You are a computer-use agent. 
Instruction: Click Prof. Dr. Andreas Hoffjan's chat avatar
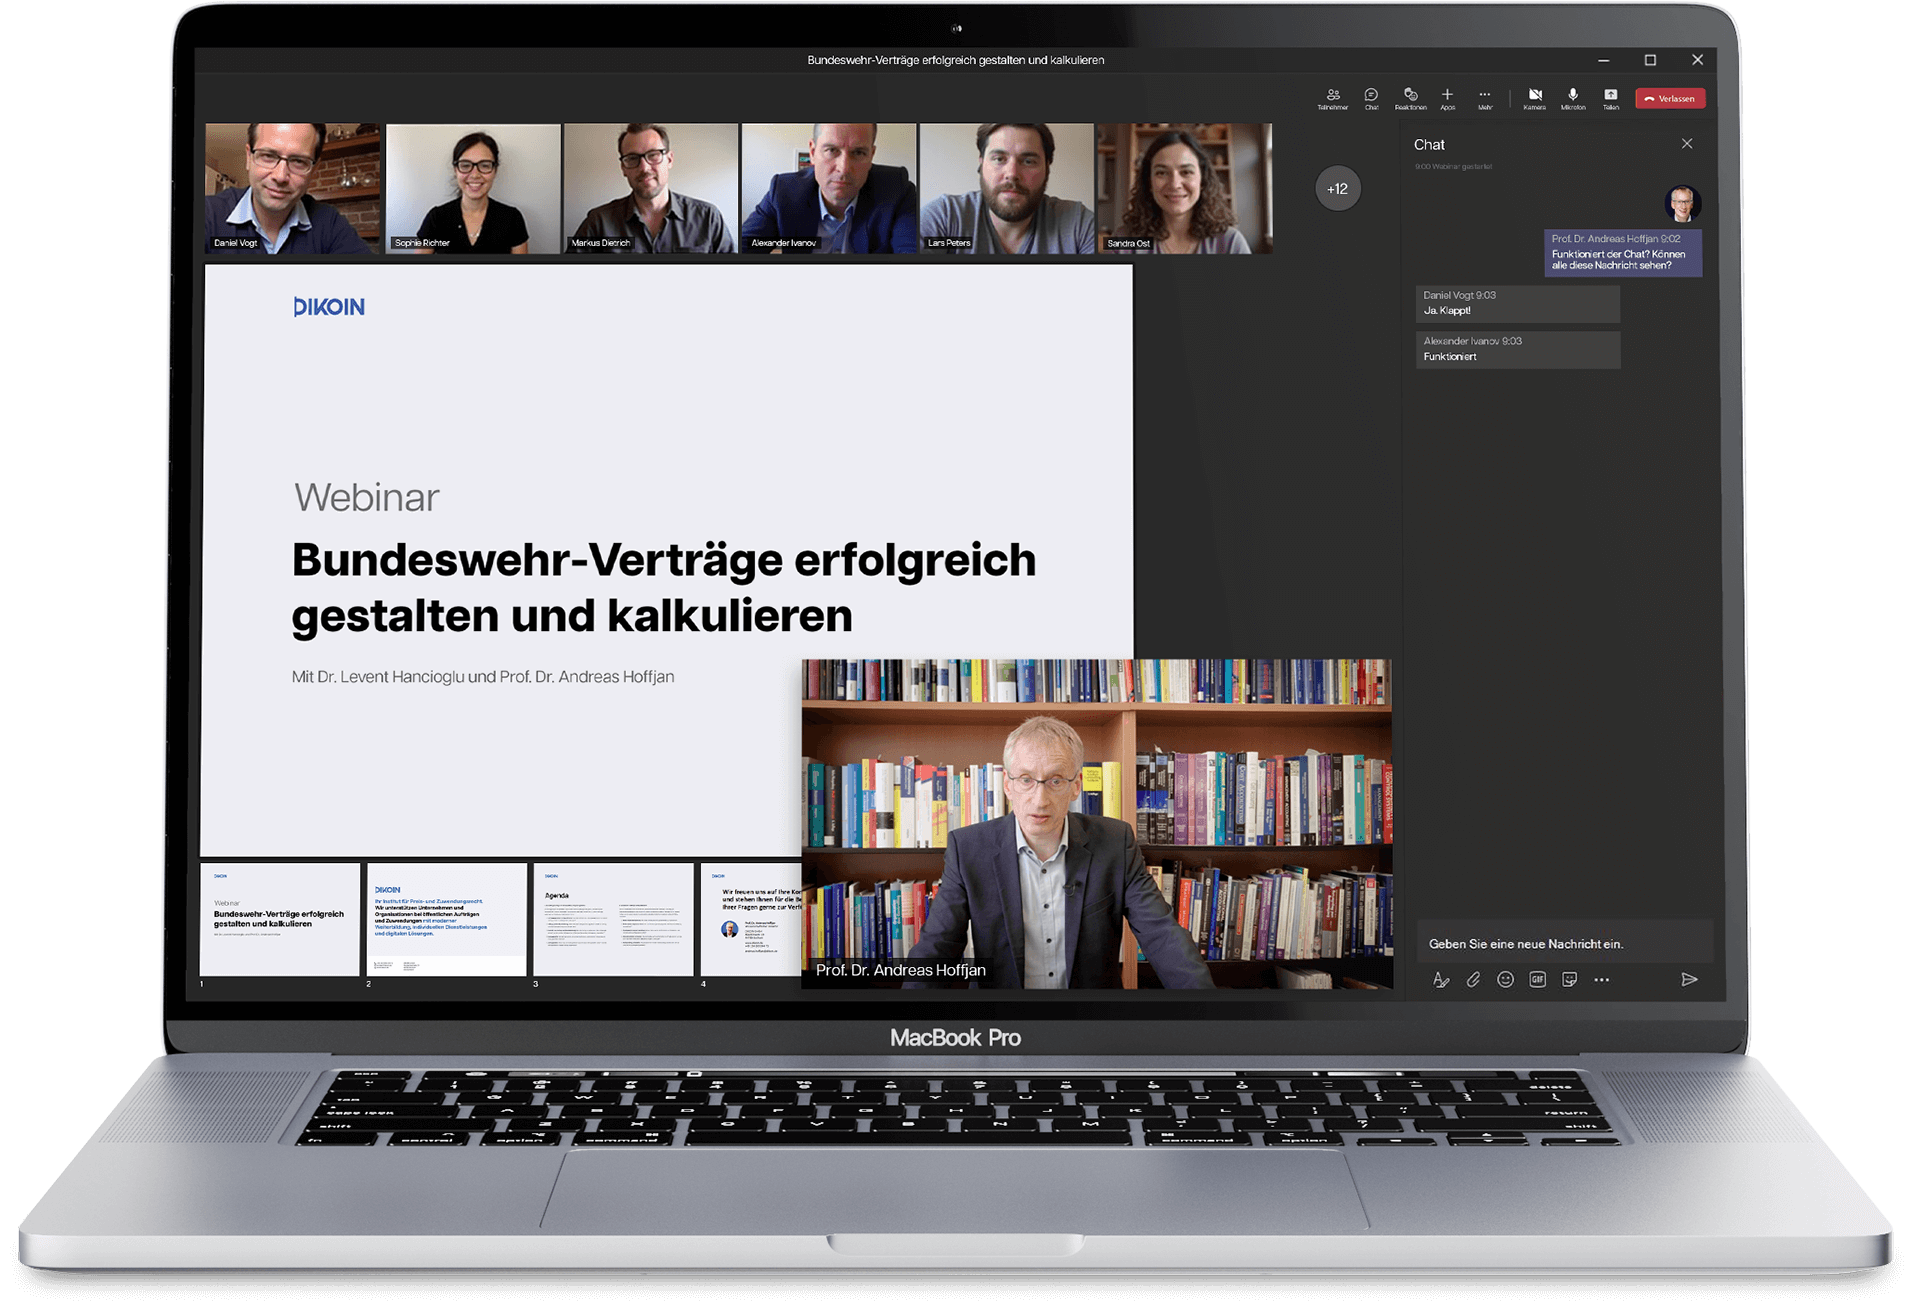pyautogui.click(x=1683, y=204)
